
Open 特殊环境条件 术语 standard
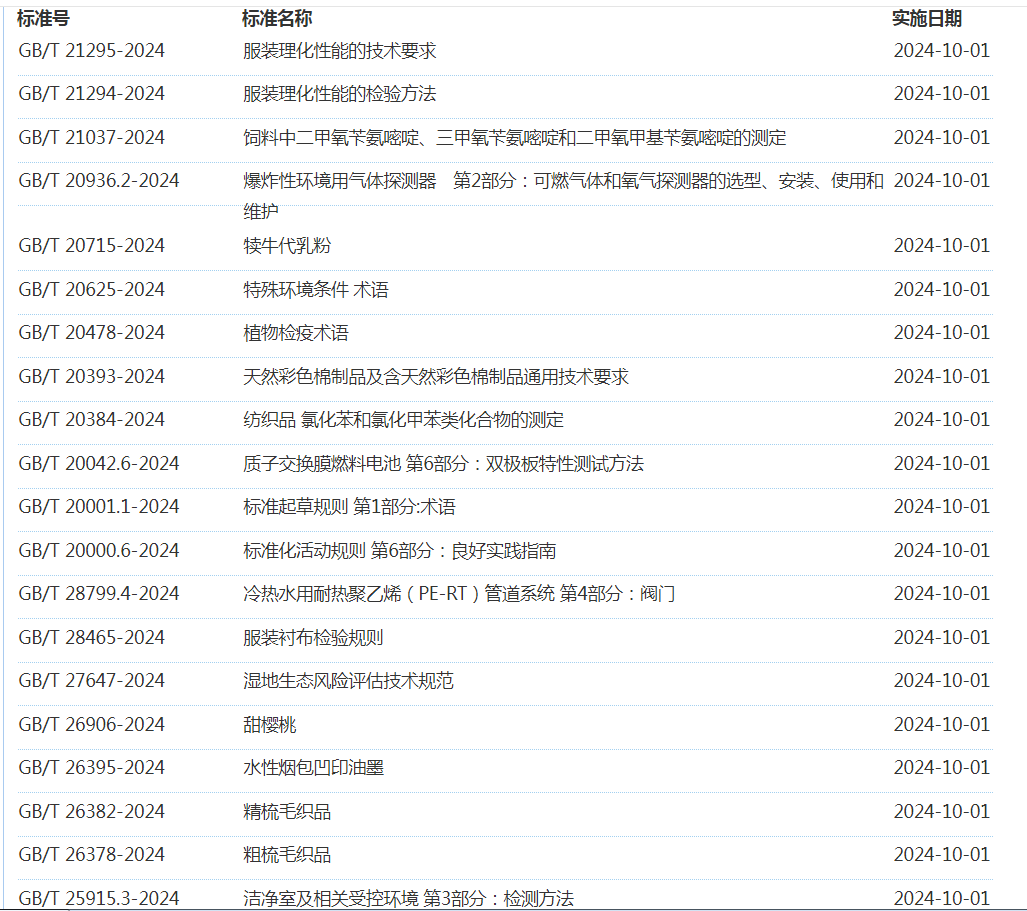pyautogui.click(x=315, y=290)
